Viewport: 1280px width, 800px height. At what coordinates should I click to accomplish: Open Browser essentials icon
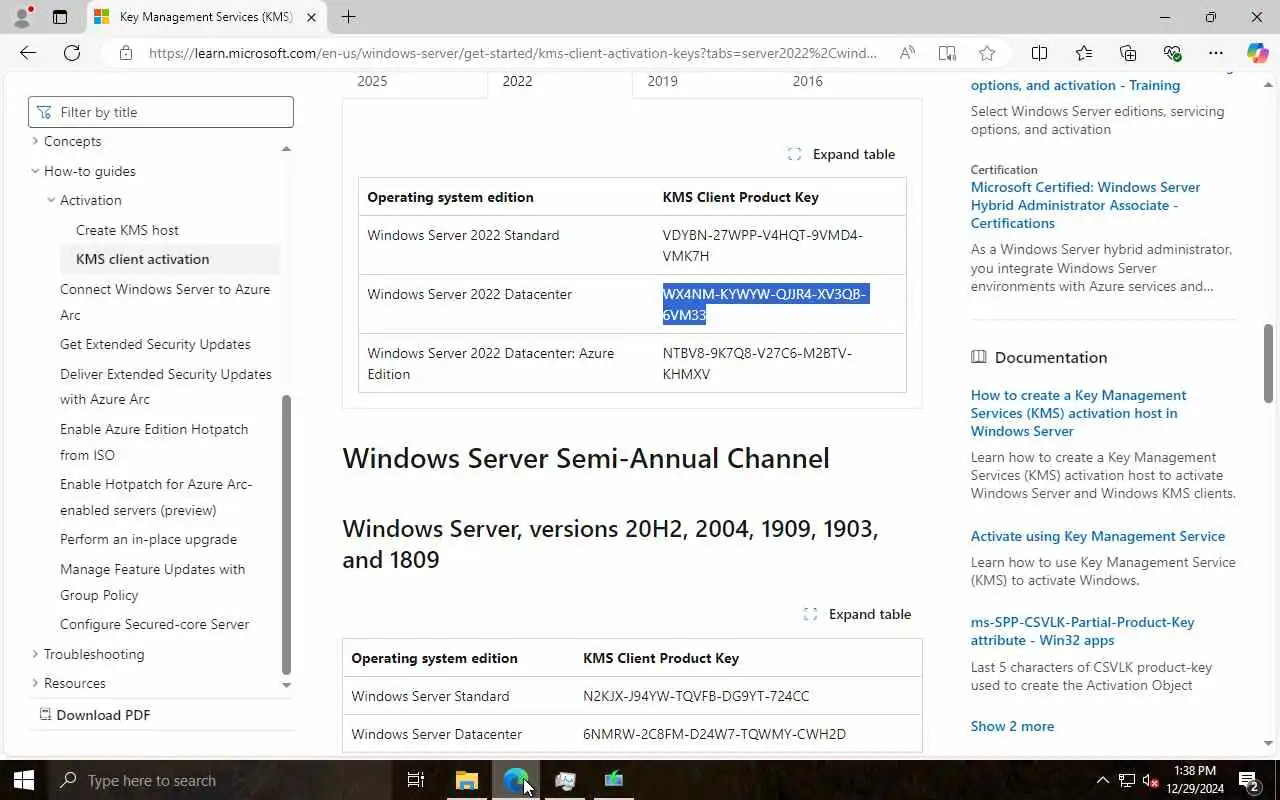point(1172,53)
